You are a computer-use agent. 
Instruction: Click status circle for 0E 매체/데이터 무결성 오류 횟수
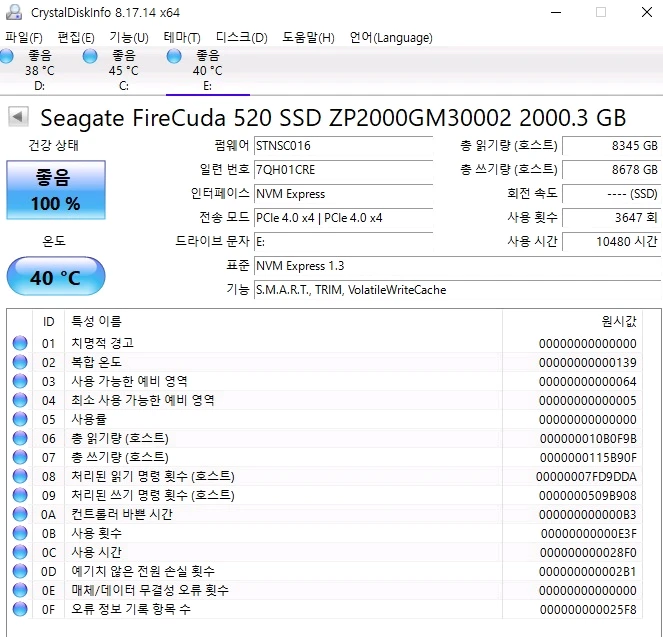[20, 590]
